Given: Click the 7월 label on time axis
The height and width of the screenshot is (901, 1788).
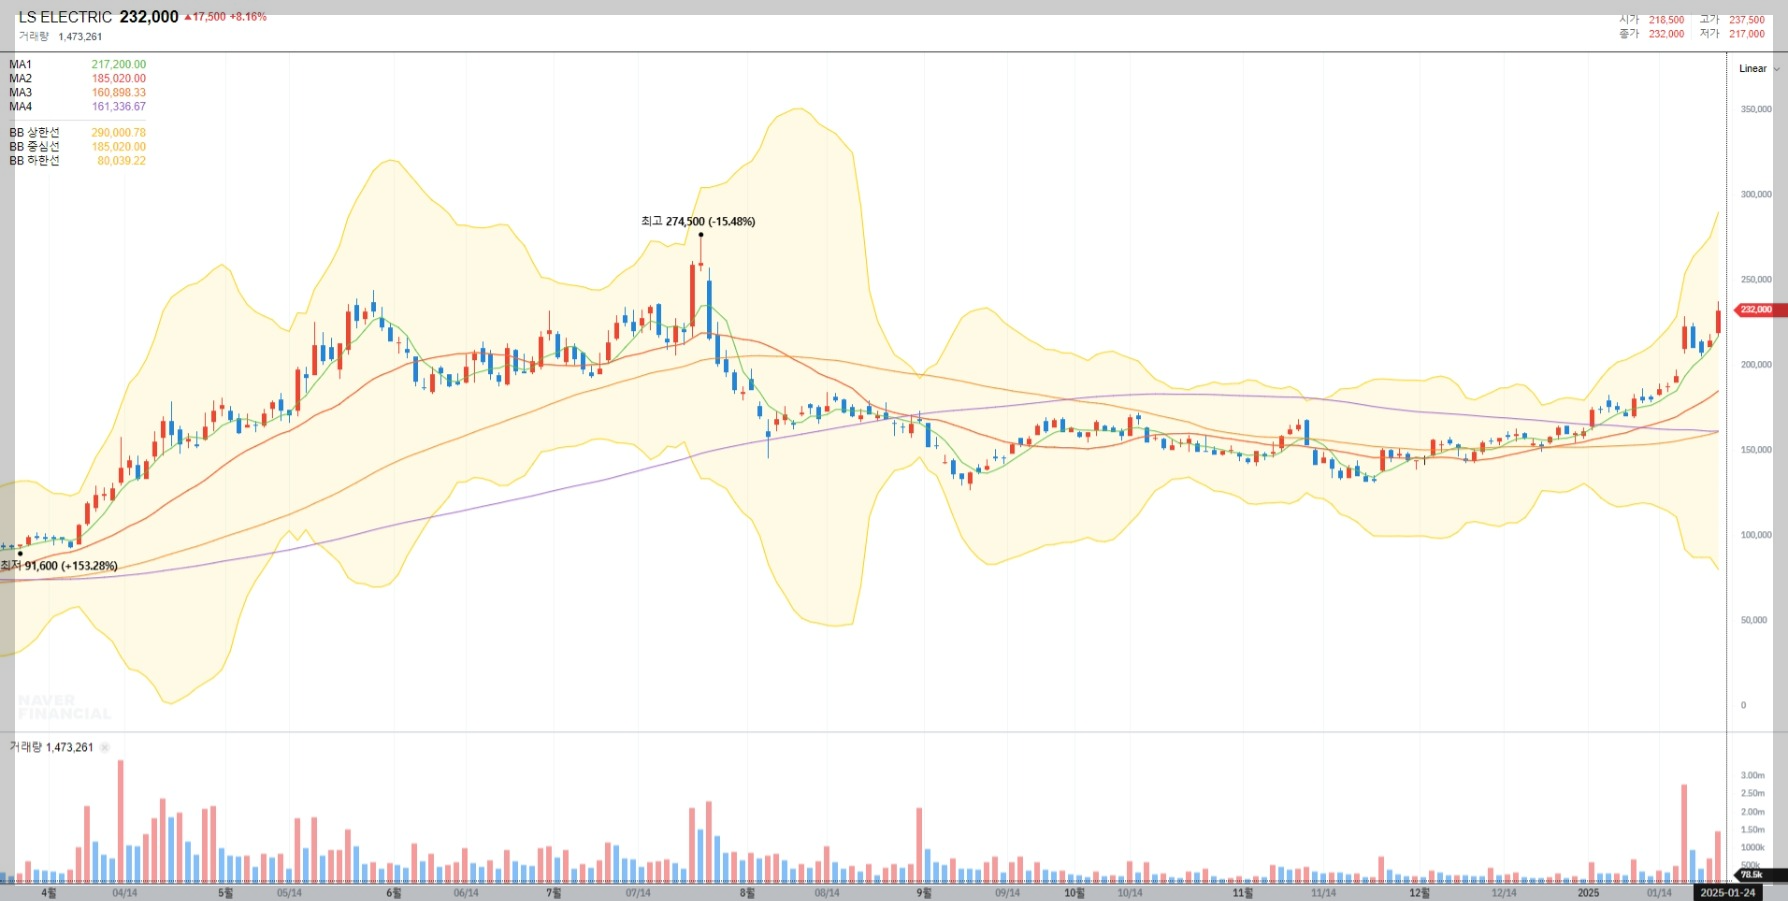Looking at the screenshot, I should tap(553, 893).
